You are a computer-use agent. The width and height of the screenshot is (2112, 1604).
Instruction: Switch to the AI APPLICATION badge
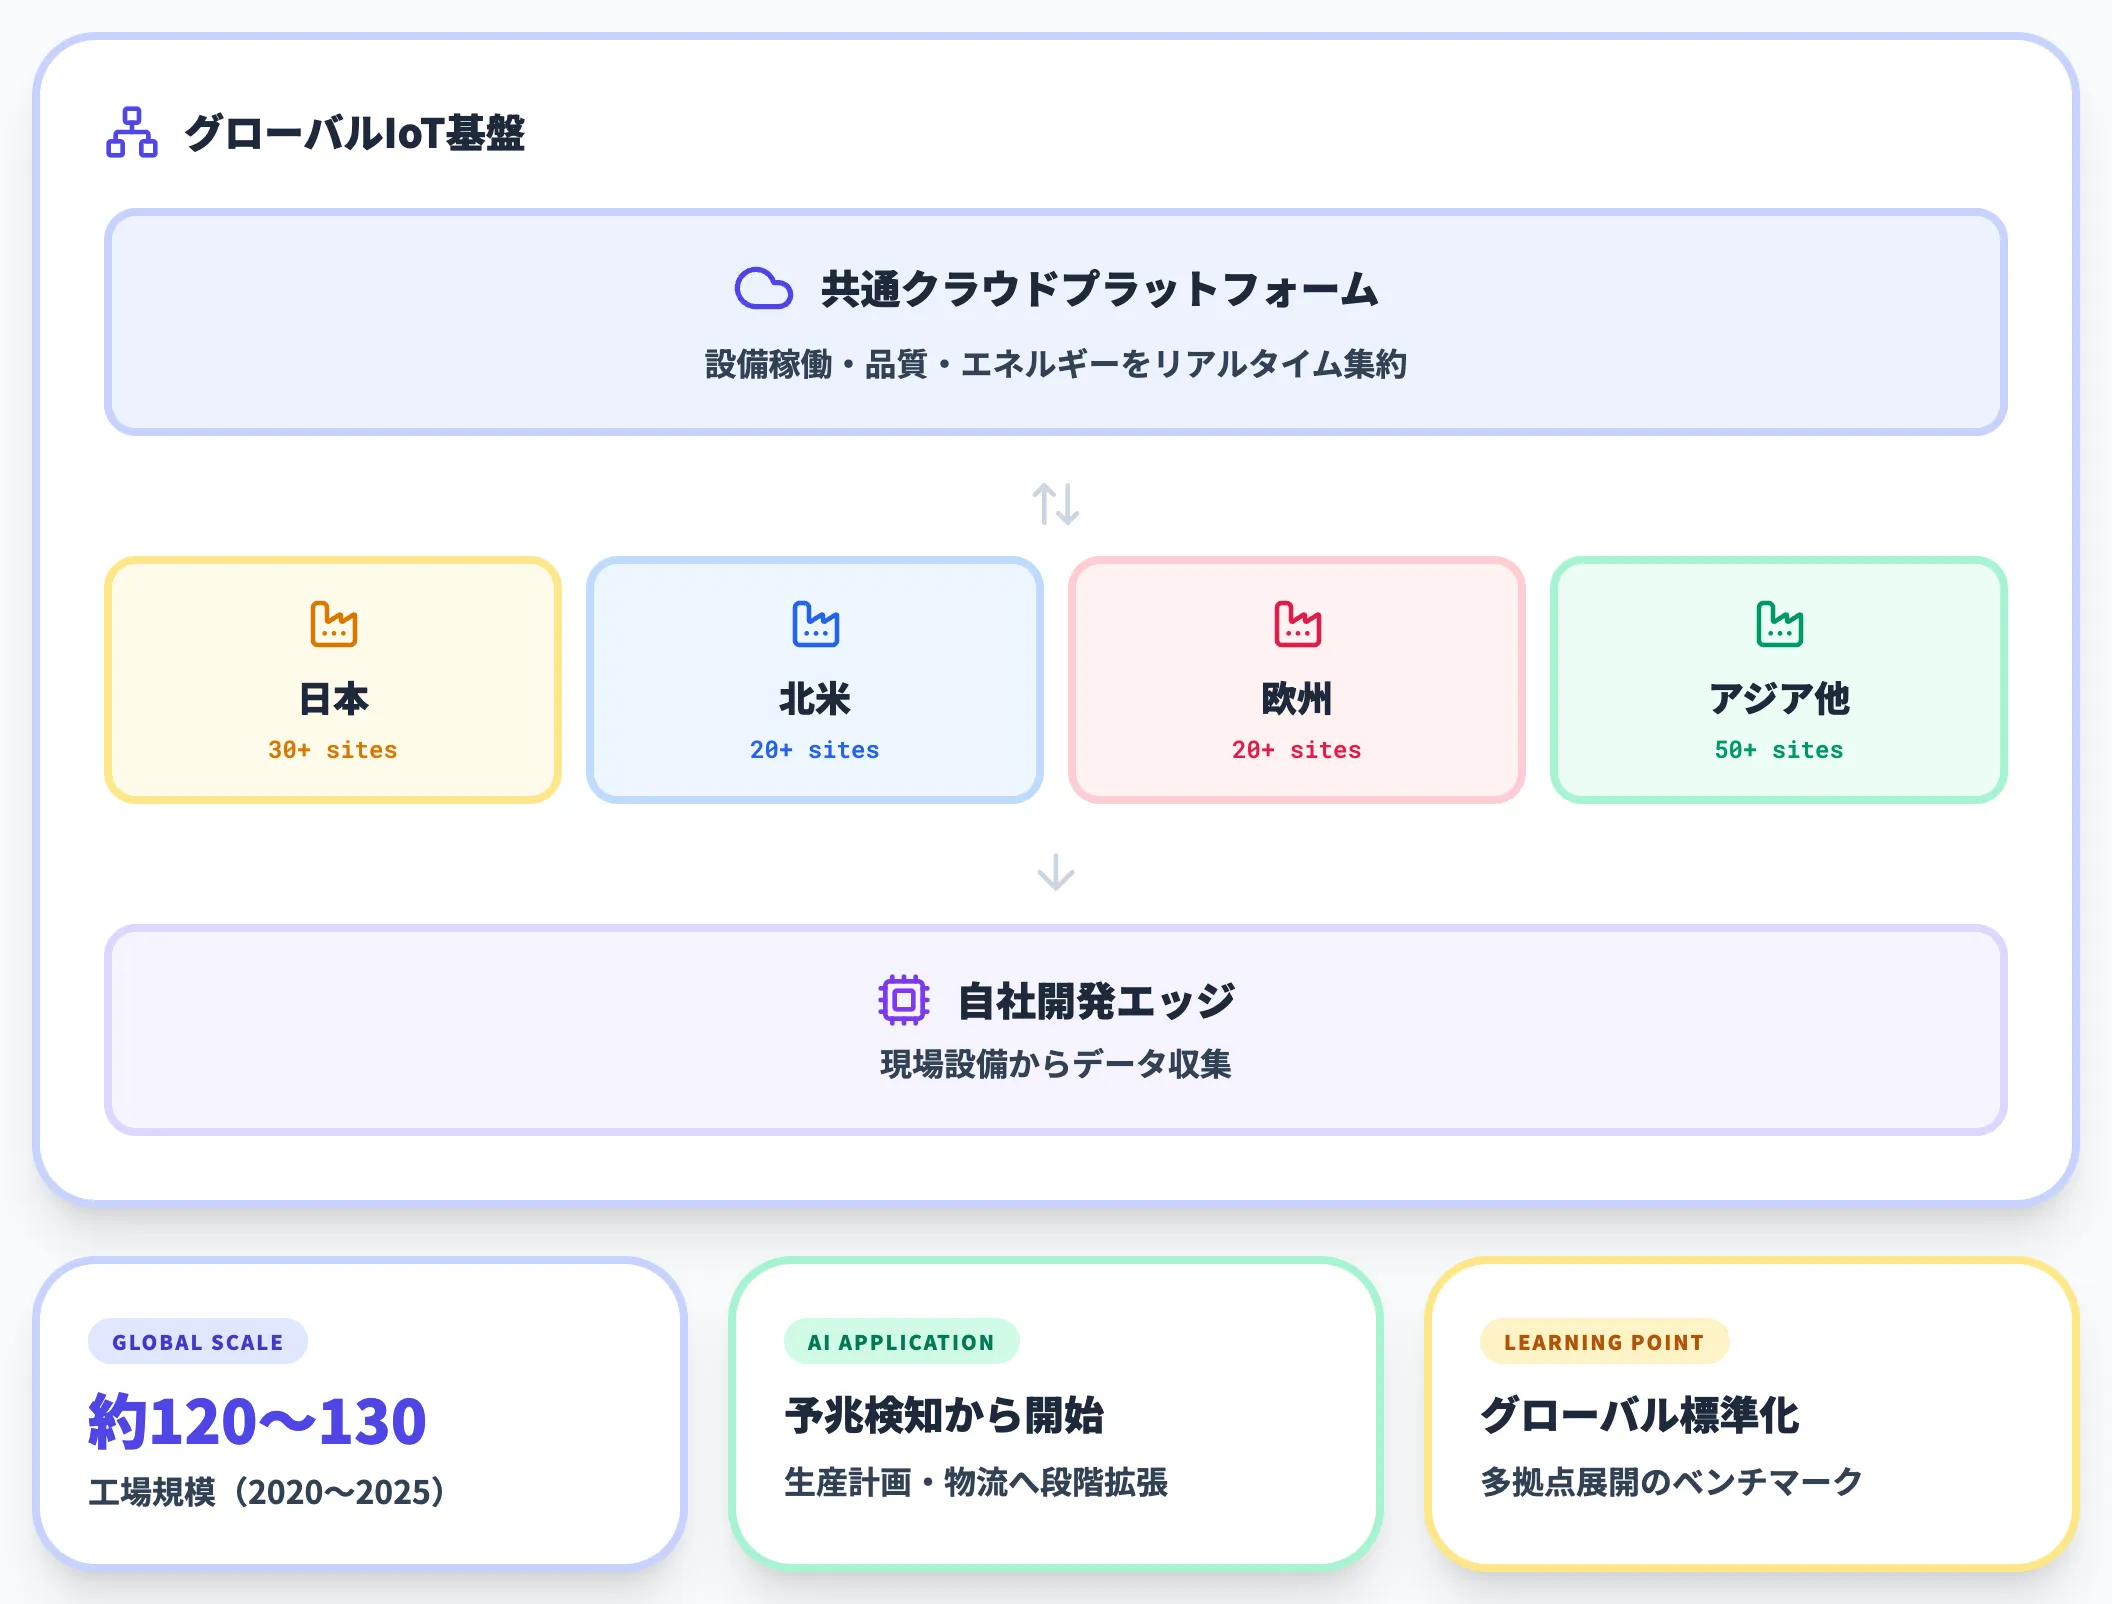click(901, 1342)
